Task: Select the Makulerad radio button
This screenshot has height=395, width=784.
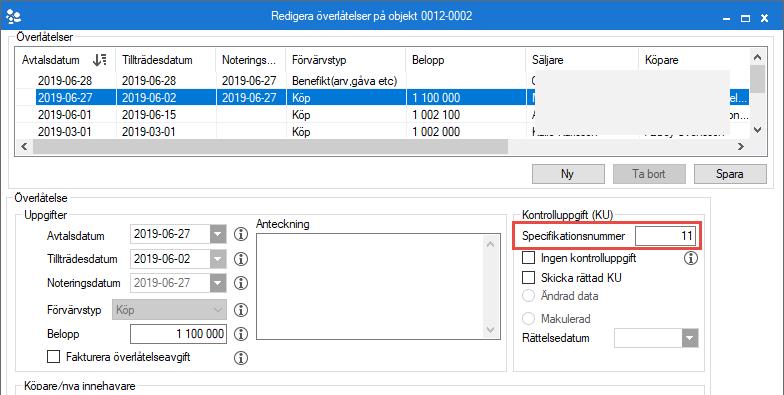Action: point(528,318)
